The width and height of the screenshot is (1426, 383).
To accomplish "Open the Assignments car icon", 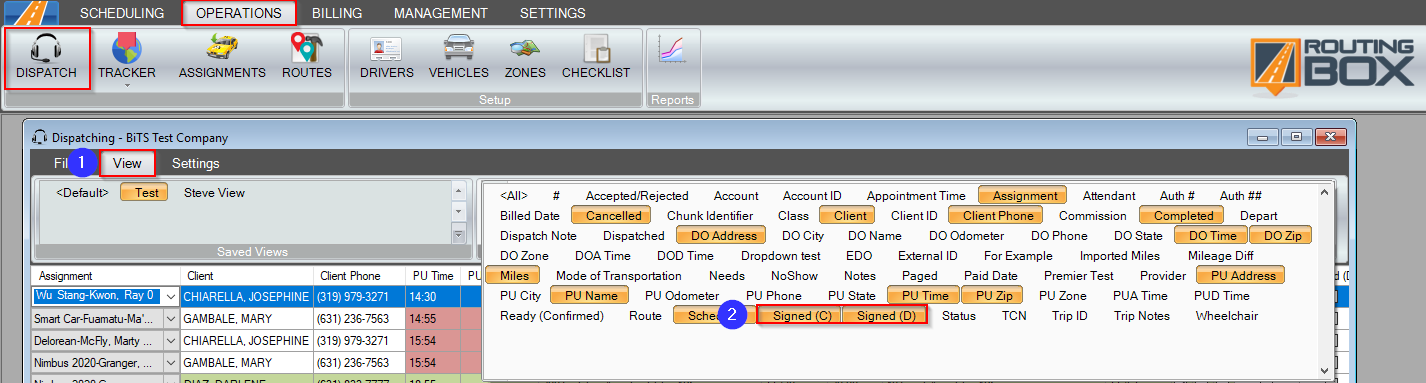I will [x=222, y=48].
